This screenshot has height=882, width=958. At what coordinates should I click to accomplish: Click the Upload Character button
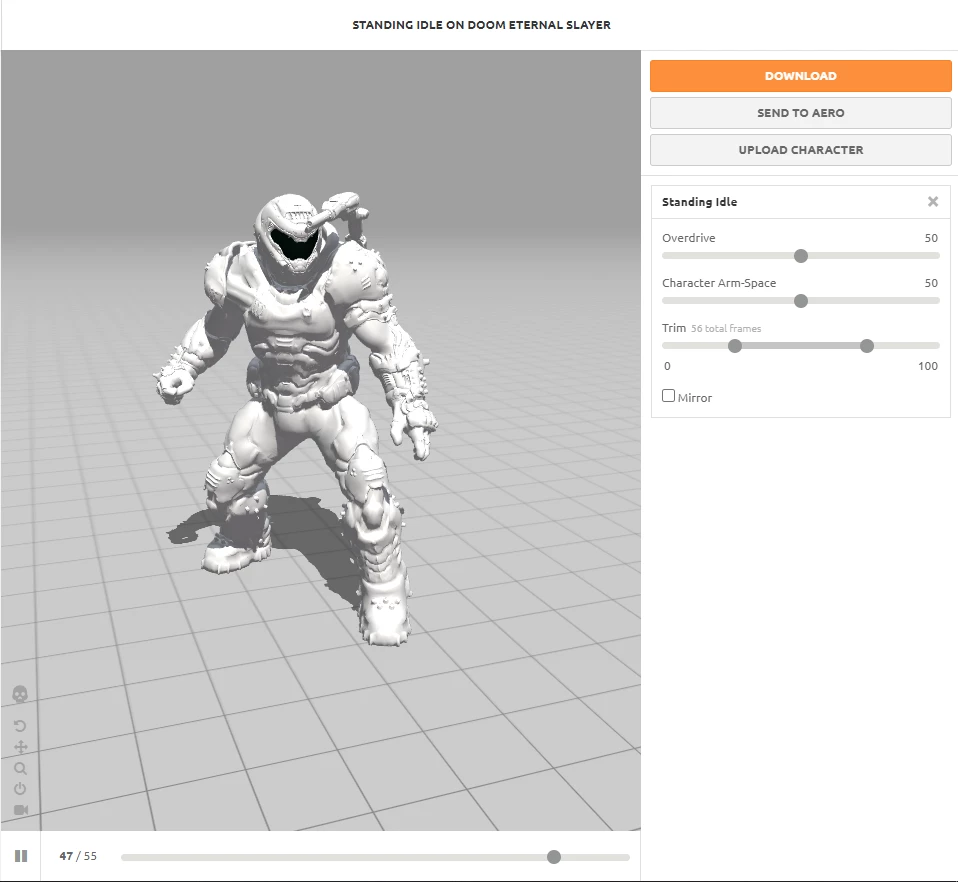tap(800, 150)
